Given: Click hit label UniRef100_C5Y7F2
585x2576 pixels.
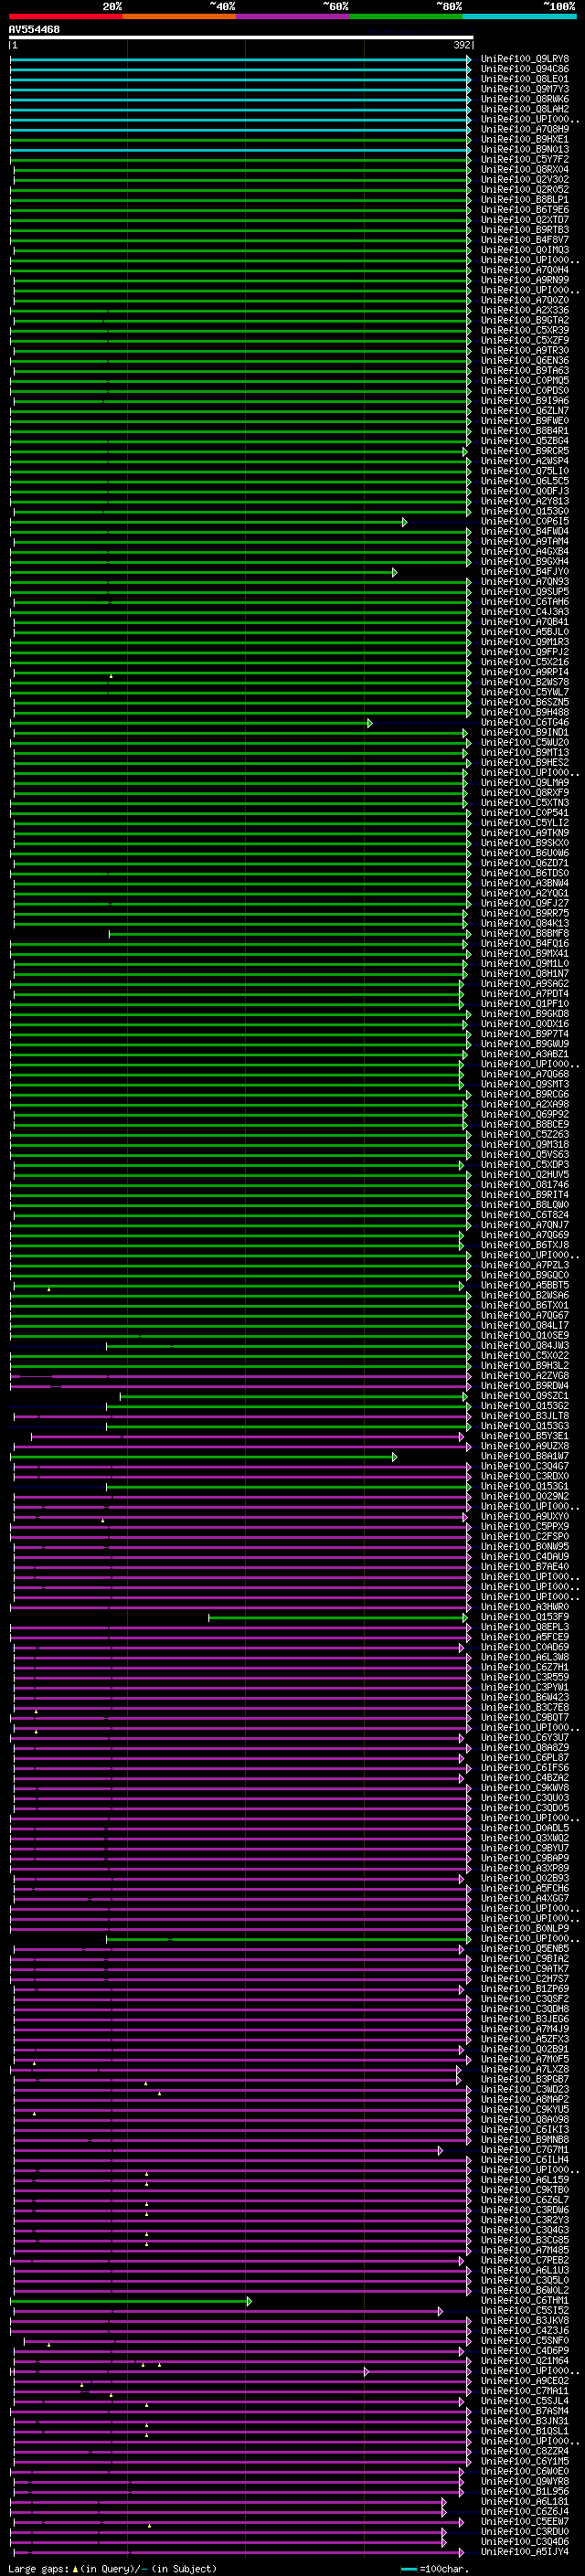Looking at the screenshot, I should 525,159.
